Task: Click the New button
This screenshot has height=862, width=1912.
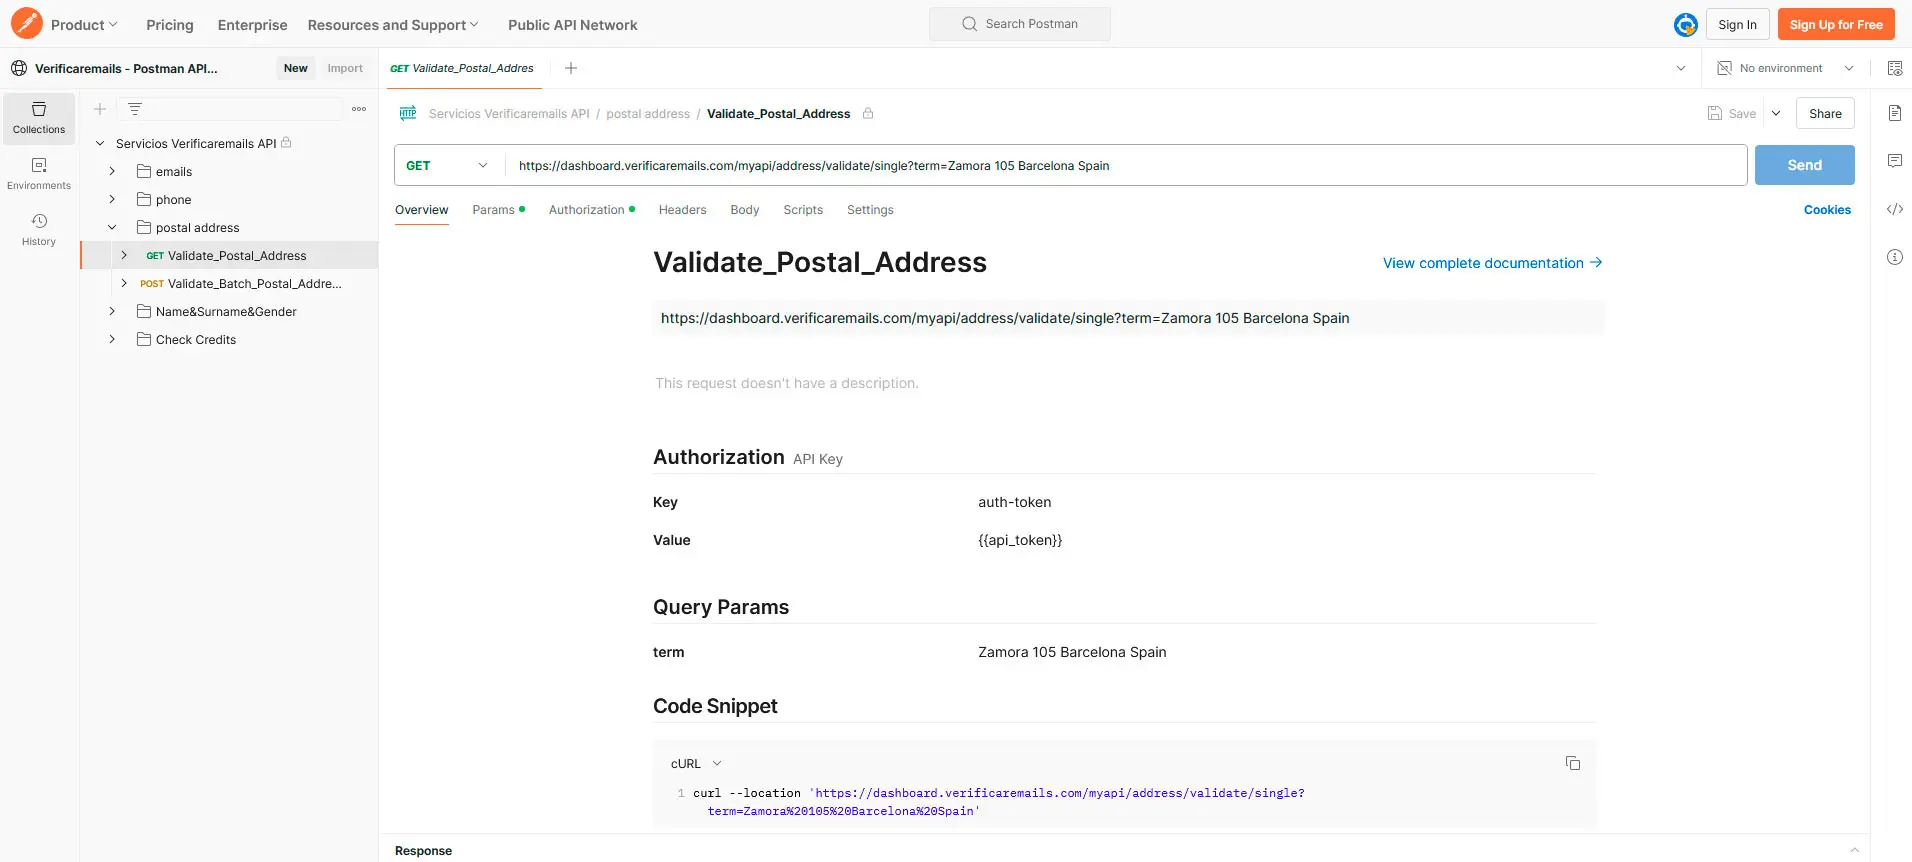Action: 295,68
